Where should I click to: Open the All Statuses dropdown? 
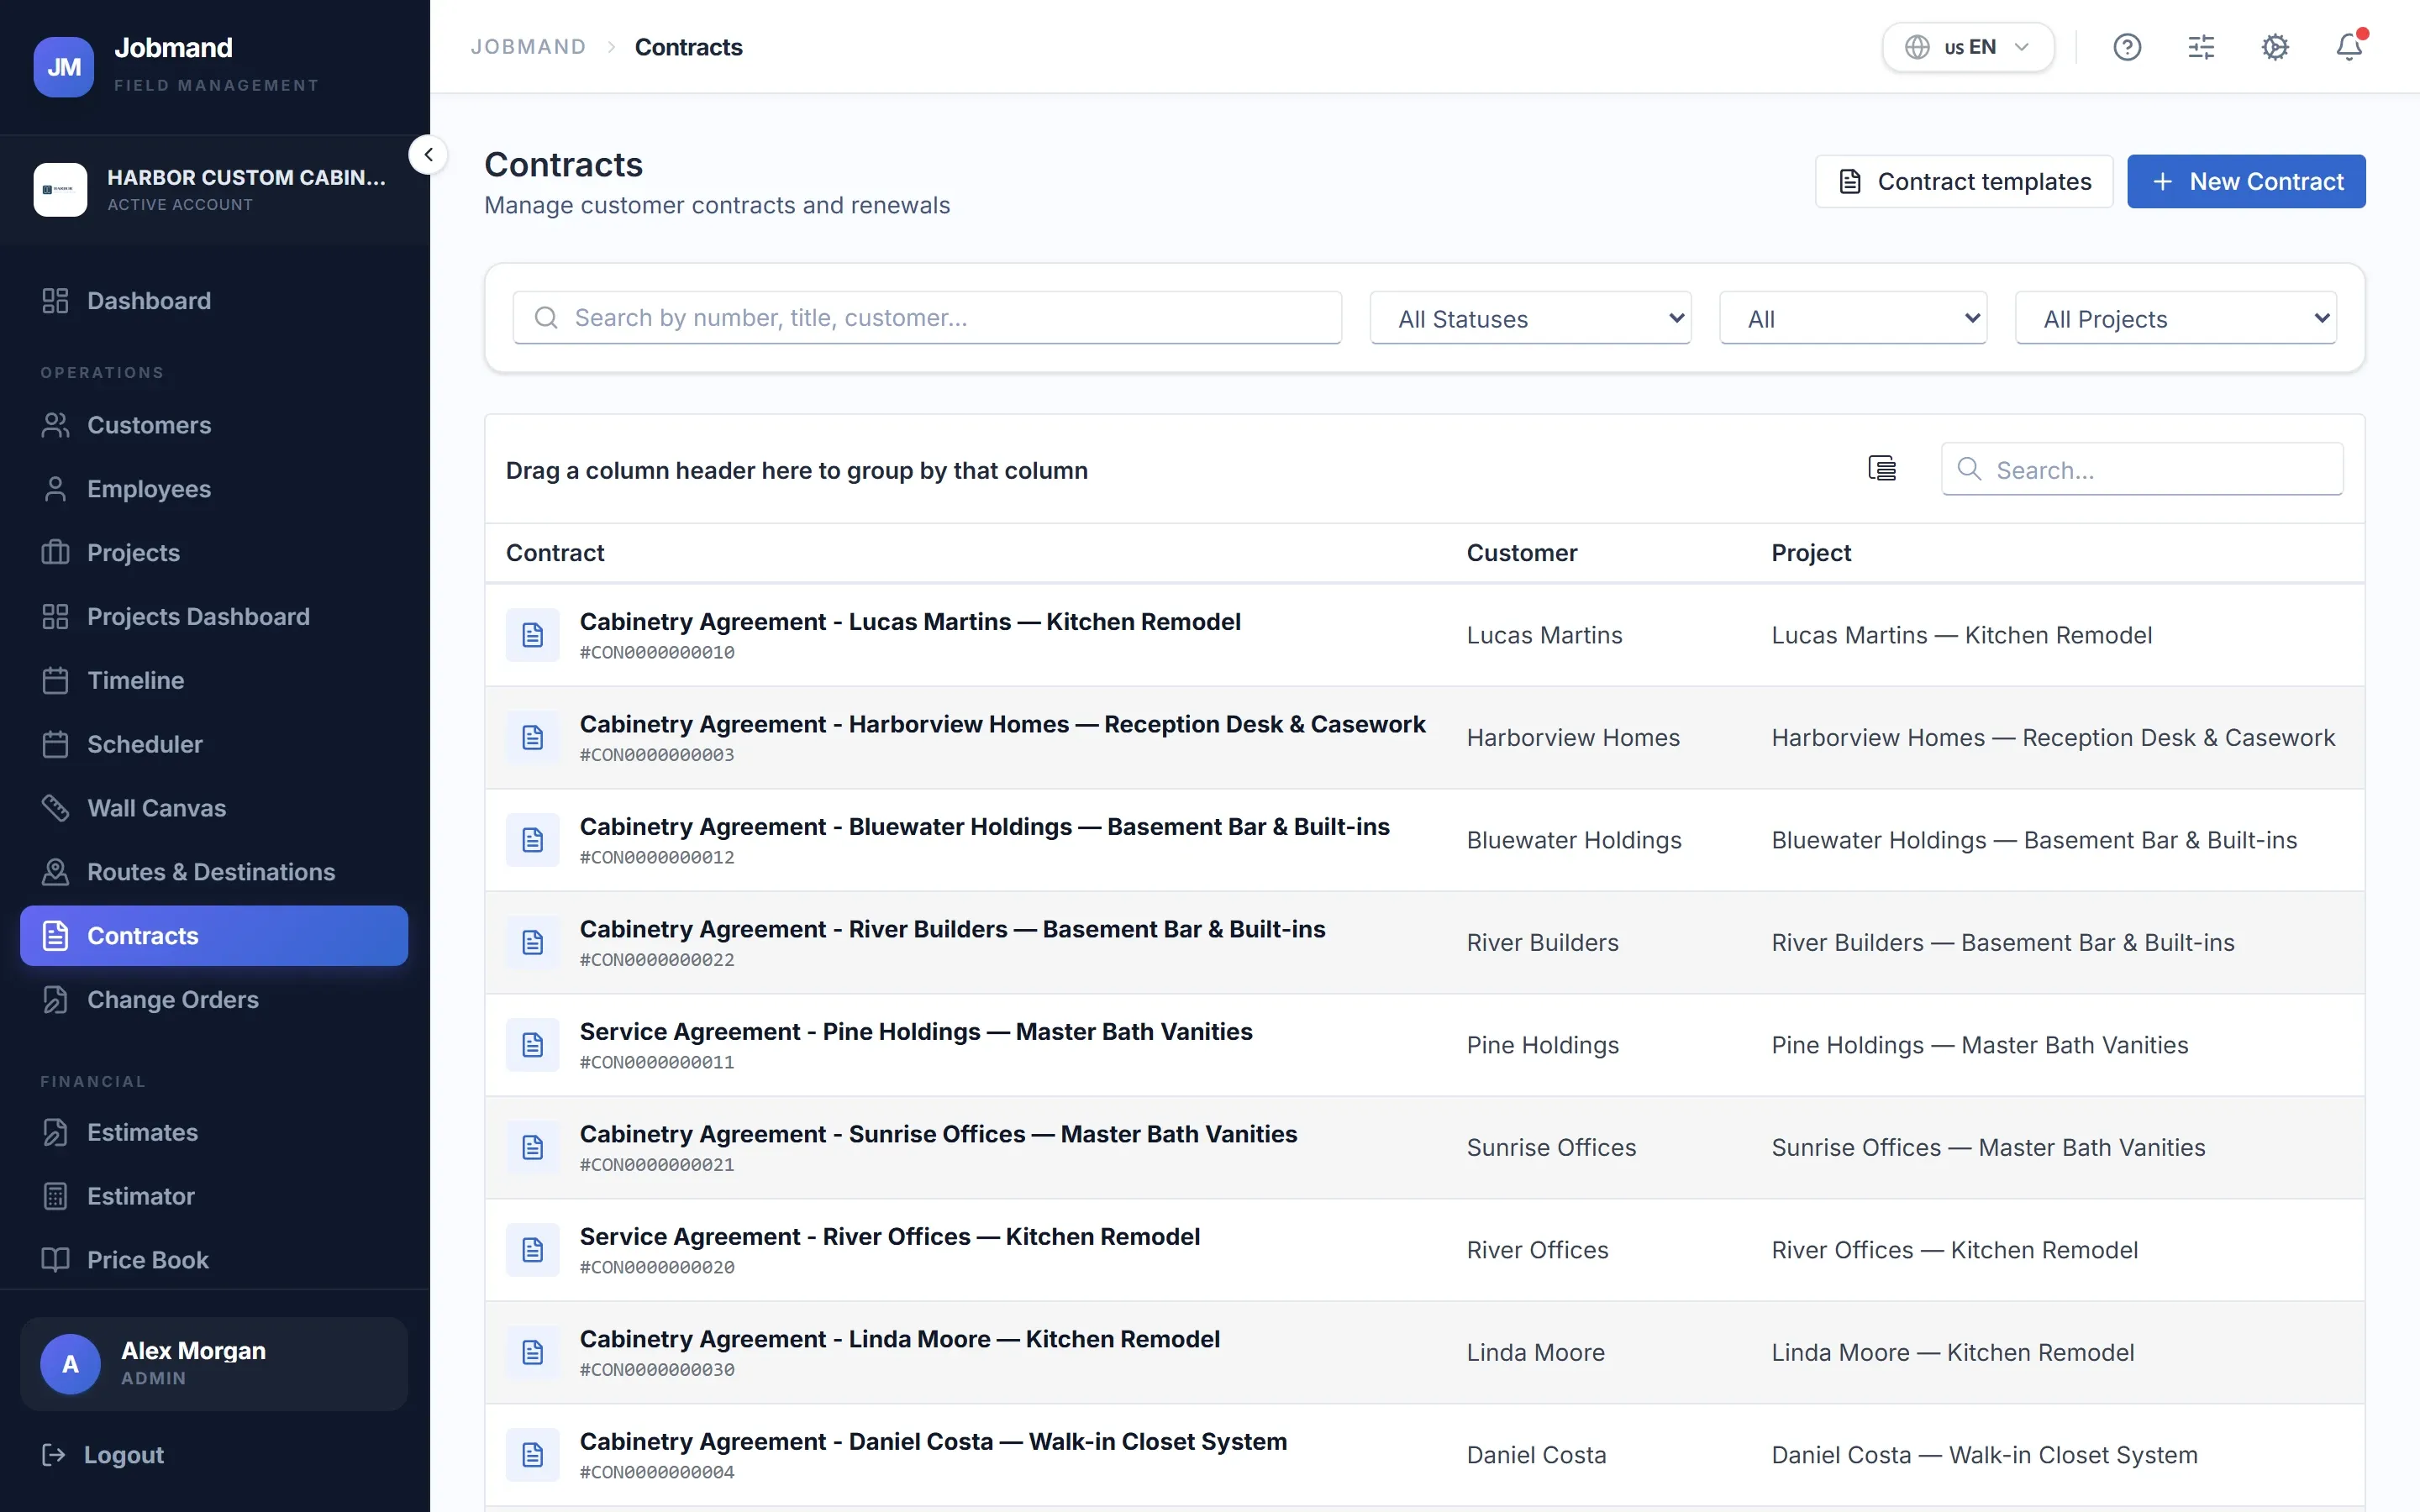1530,318
